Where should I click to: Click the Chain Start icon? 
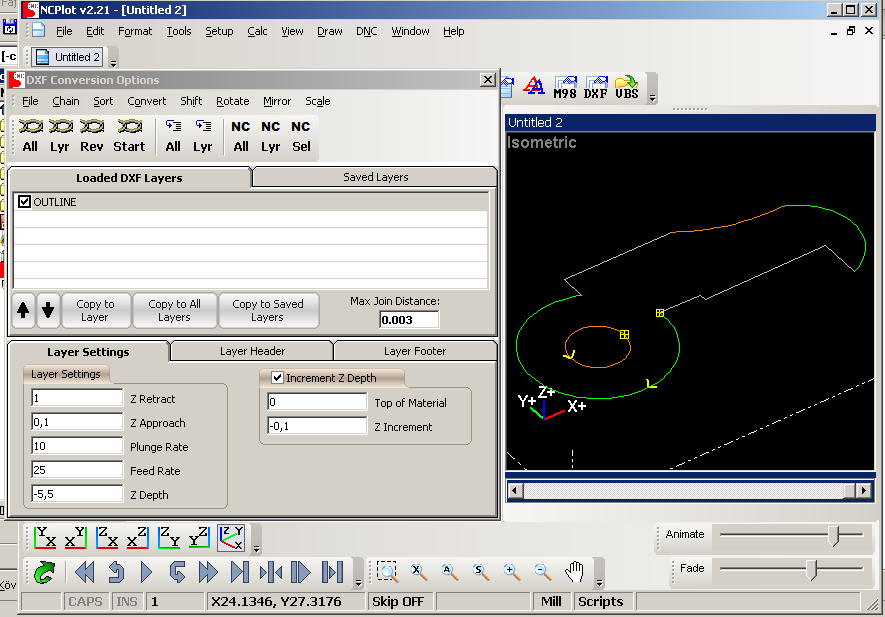[129, 136]
